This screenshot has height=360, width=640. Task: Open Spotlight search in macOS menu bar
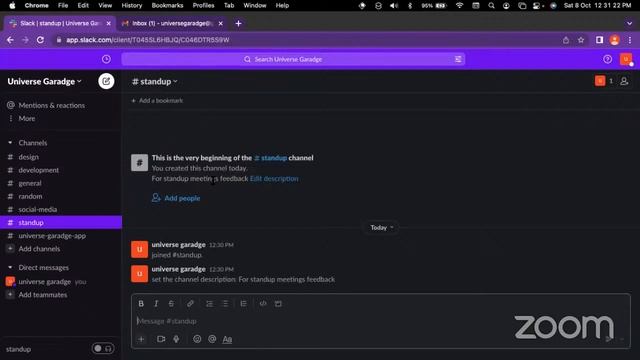[x=491, y=6]
